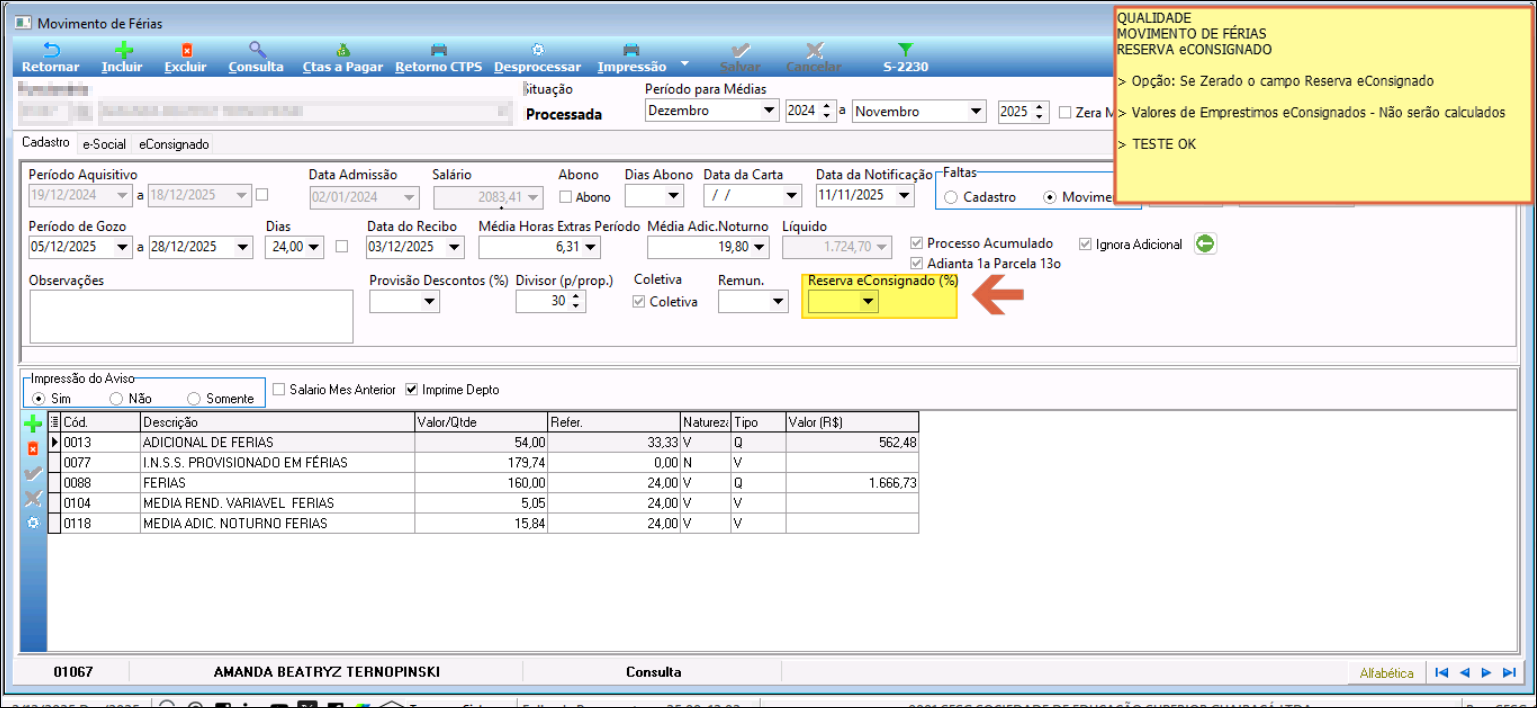Click green arrow beside Ignora Adicional
This screenshot has height=708, width=1537.
[x=1205, y=244]
